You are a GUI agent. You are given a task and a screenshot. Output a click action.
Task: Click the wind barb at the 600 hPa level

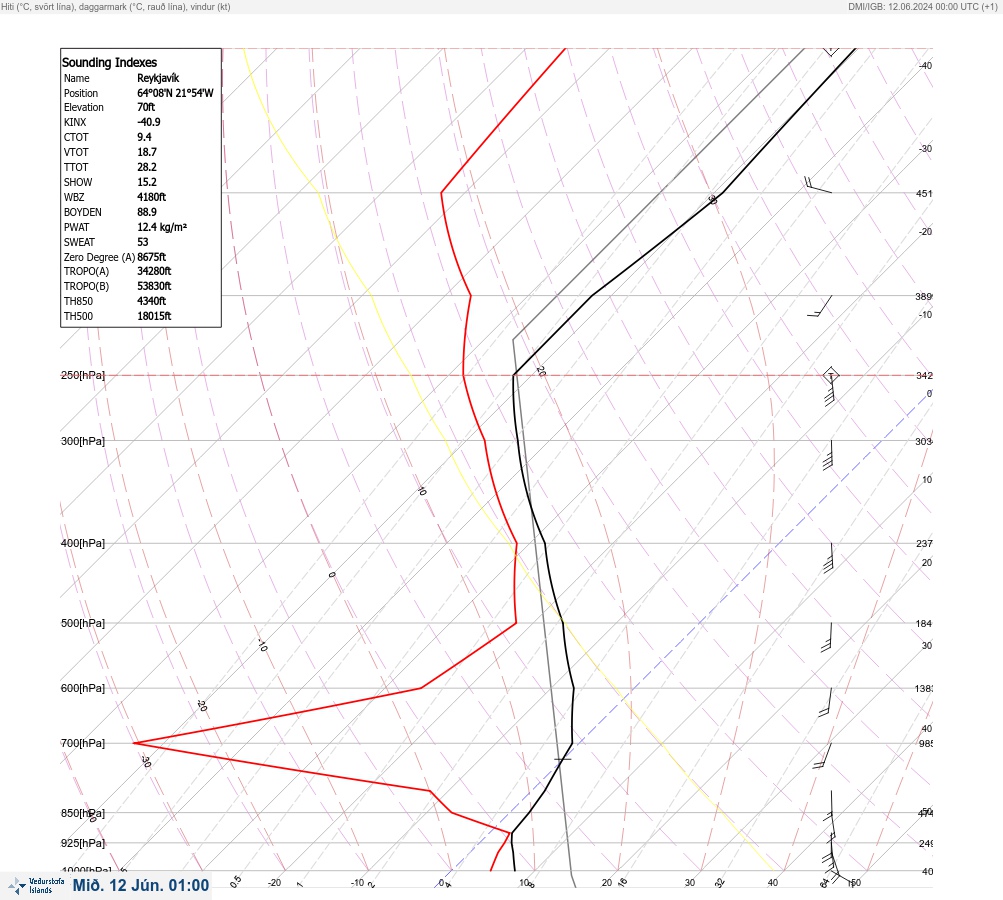click(825, 702)
